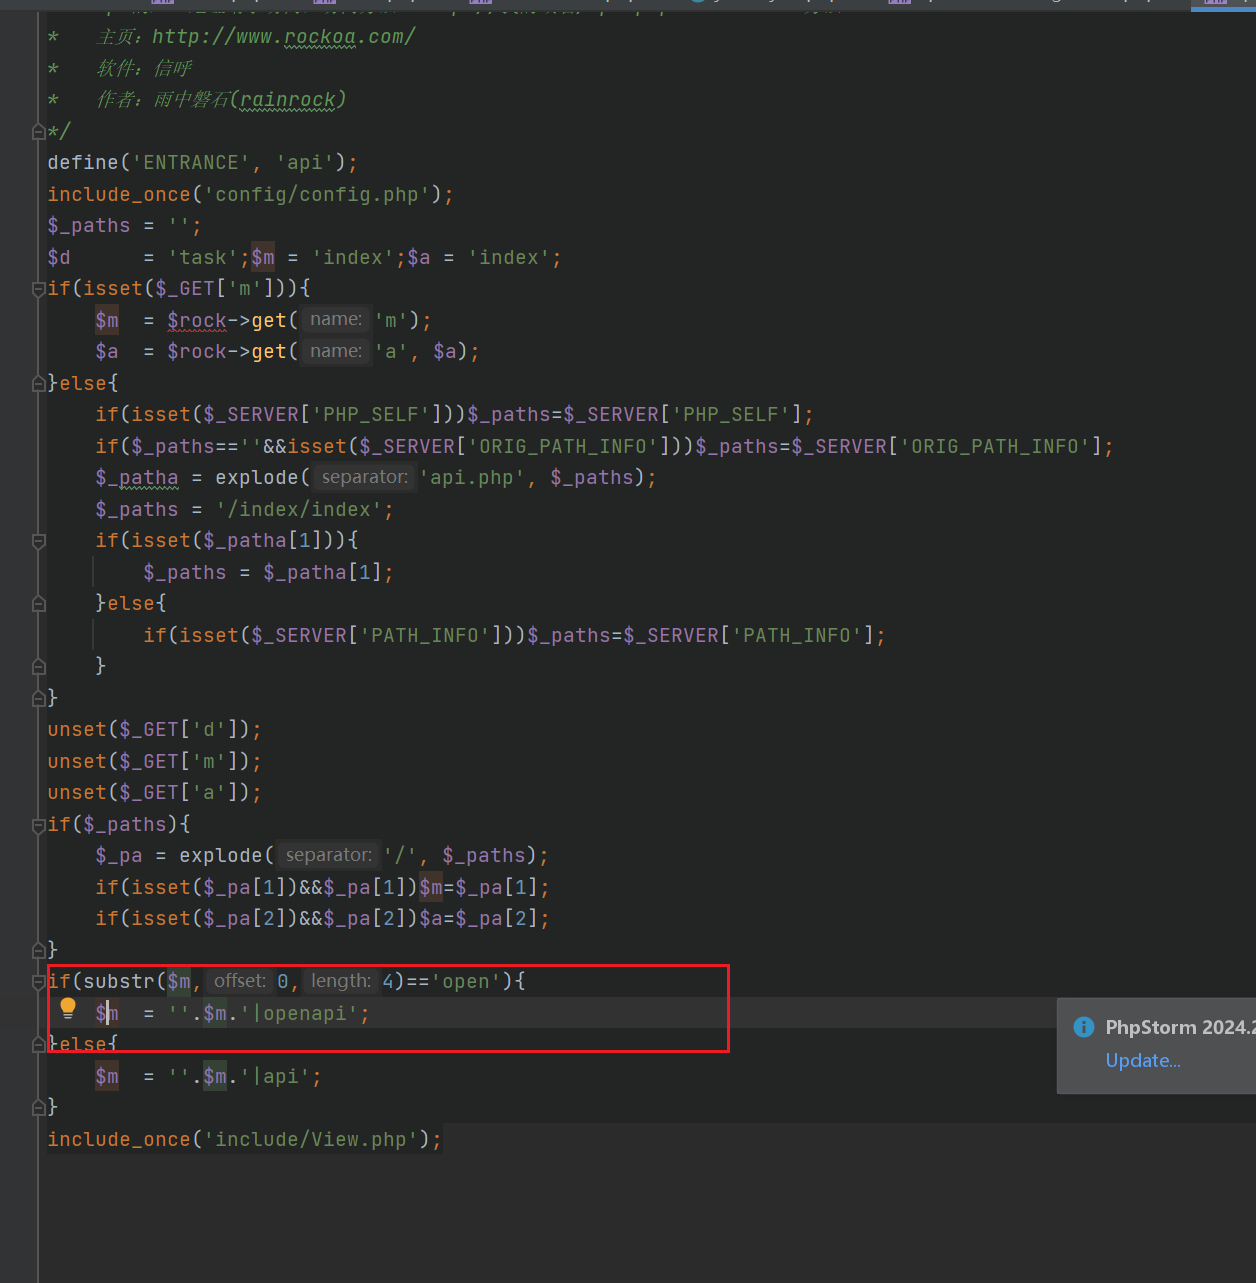Click fold marker beside final }else{ line
Screen dimensions: 1256x1283
39,1045
